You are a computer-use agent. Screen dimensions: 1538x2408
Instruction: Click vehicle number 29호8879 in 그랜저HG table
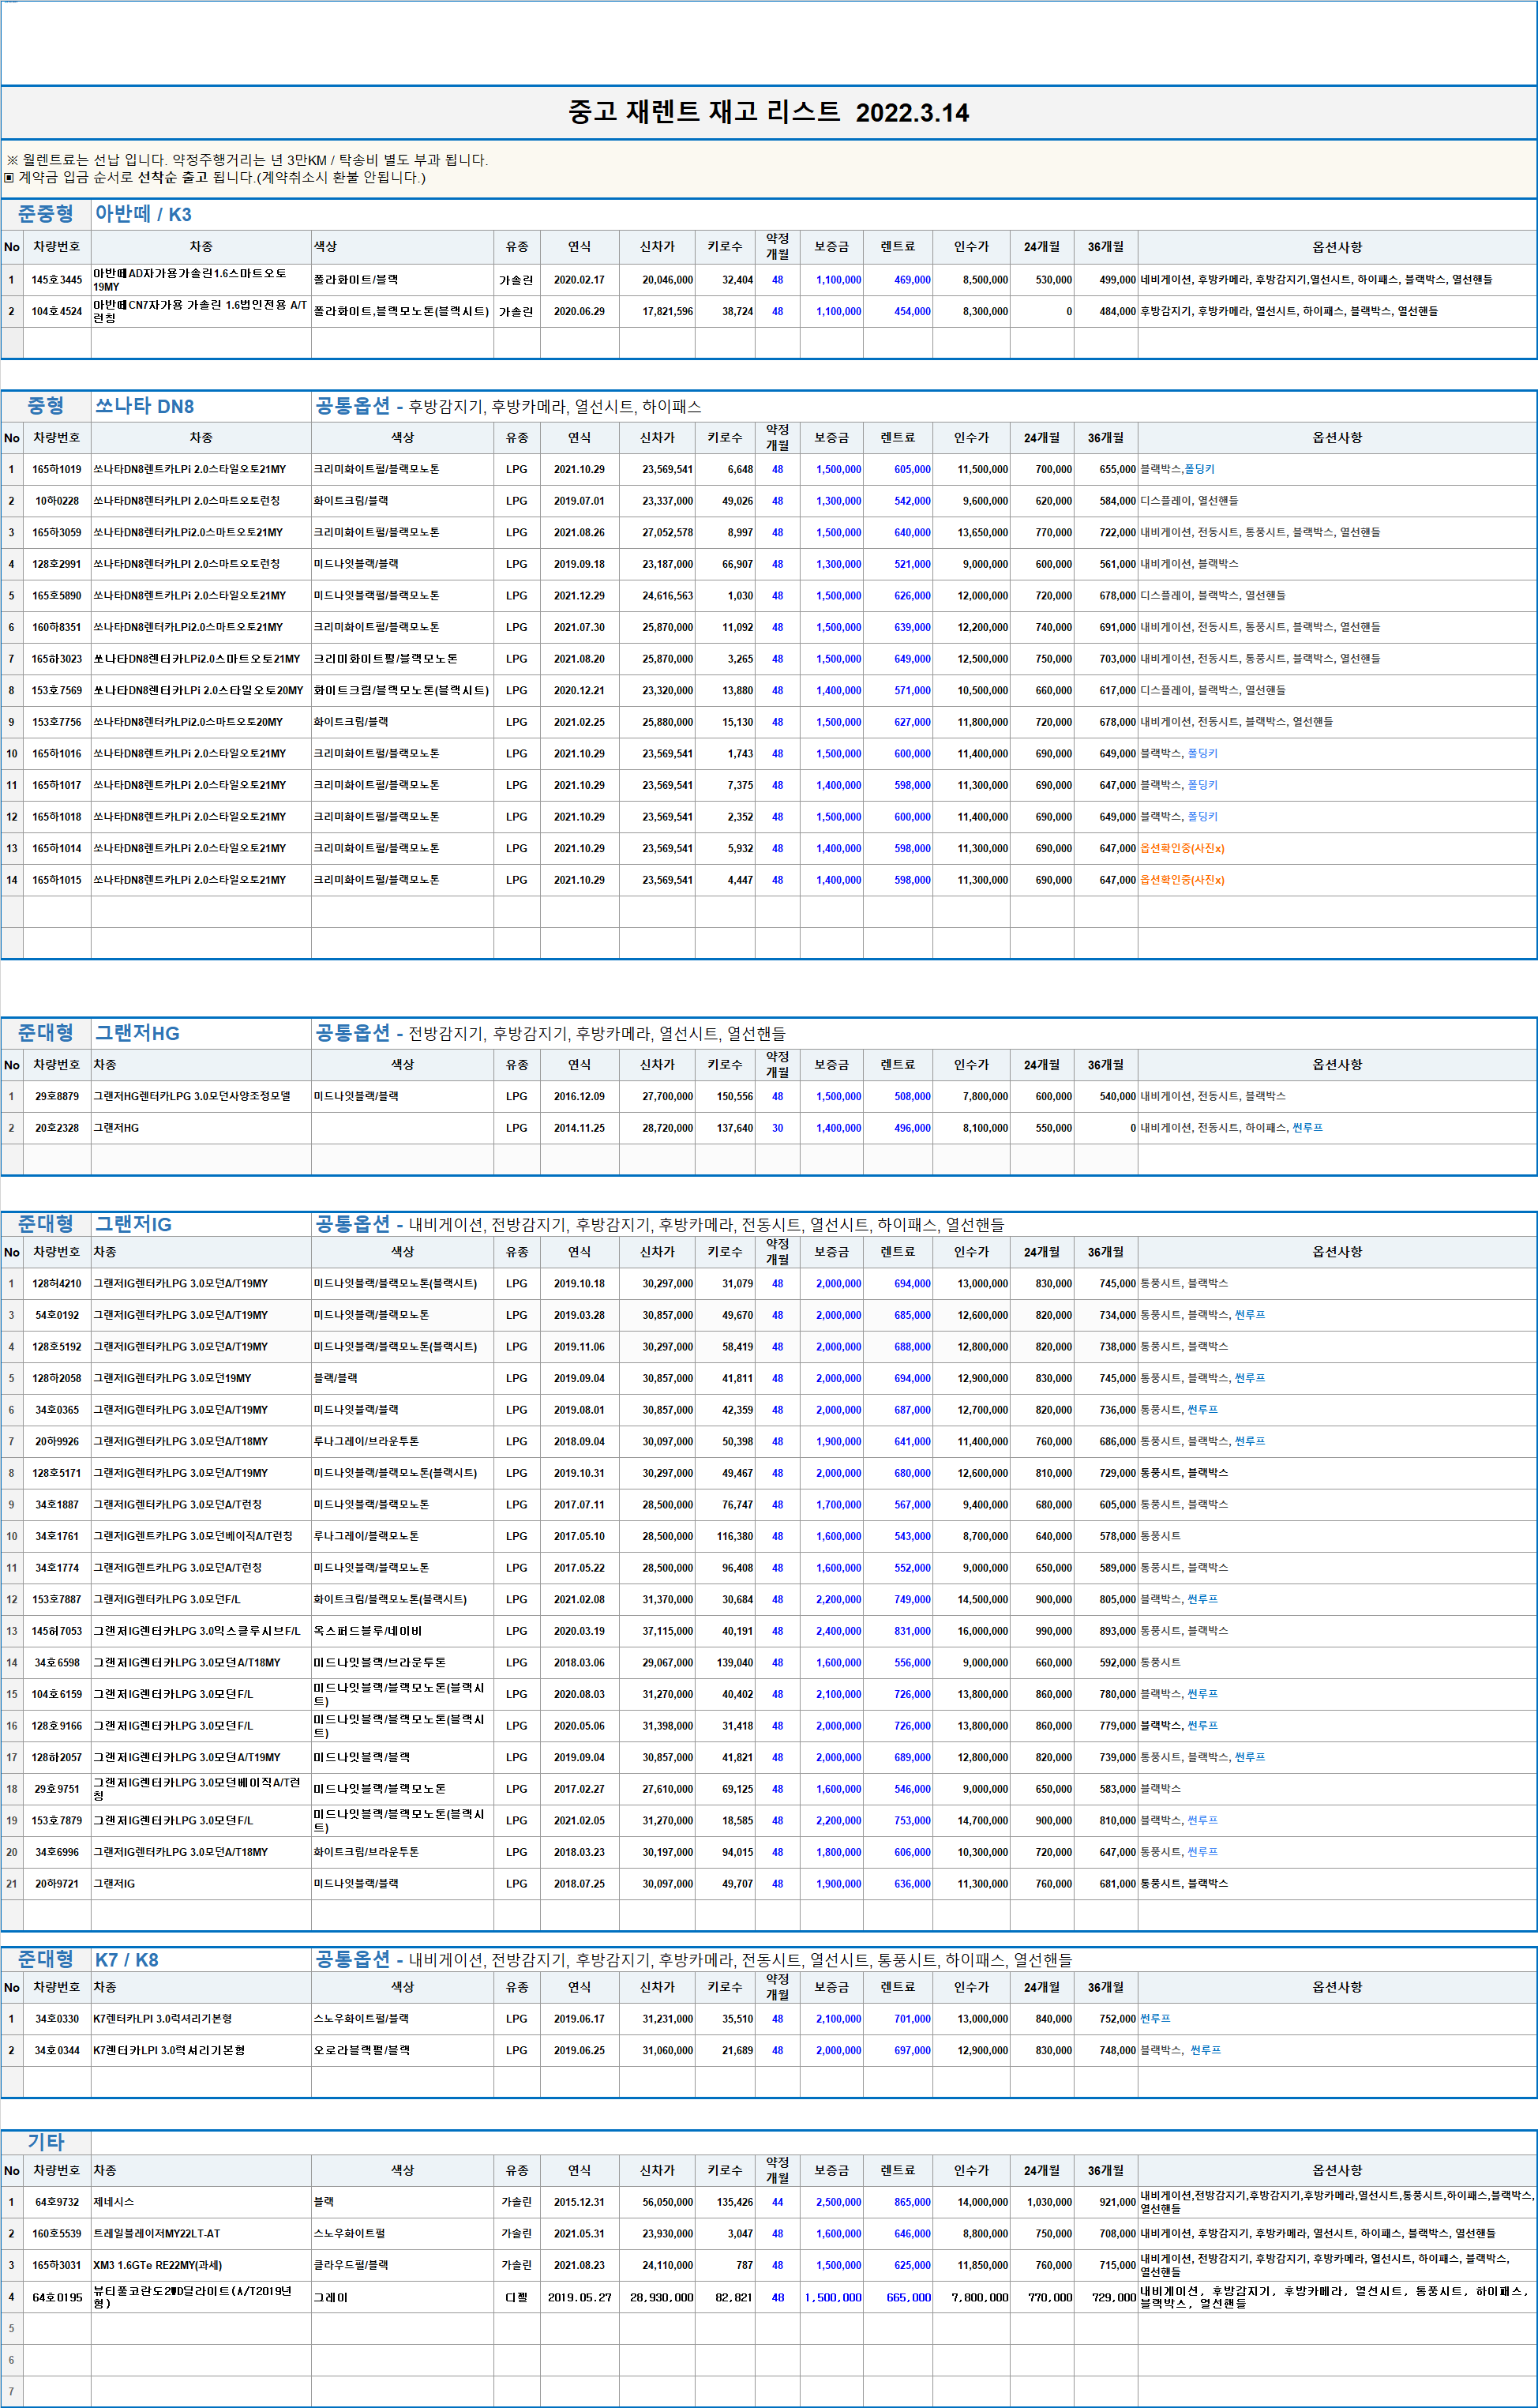56,1096
